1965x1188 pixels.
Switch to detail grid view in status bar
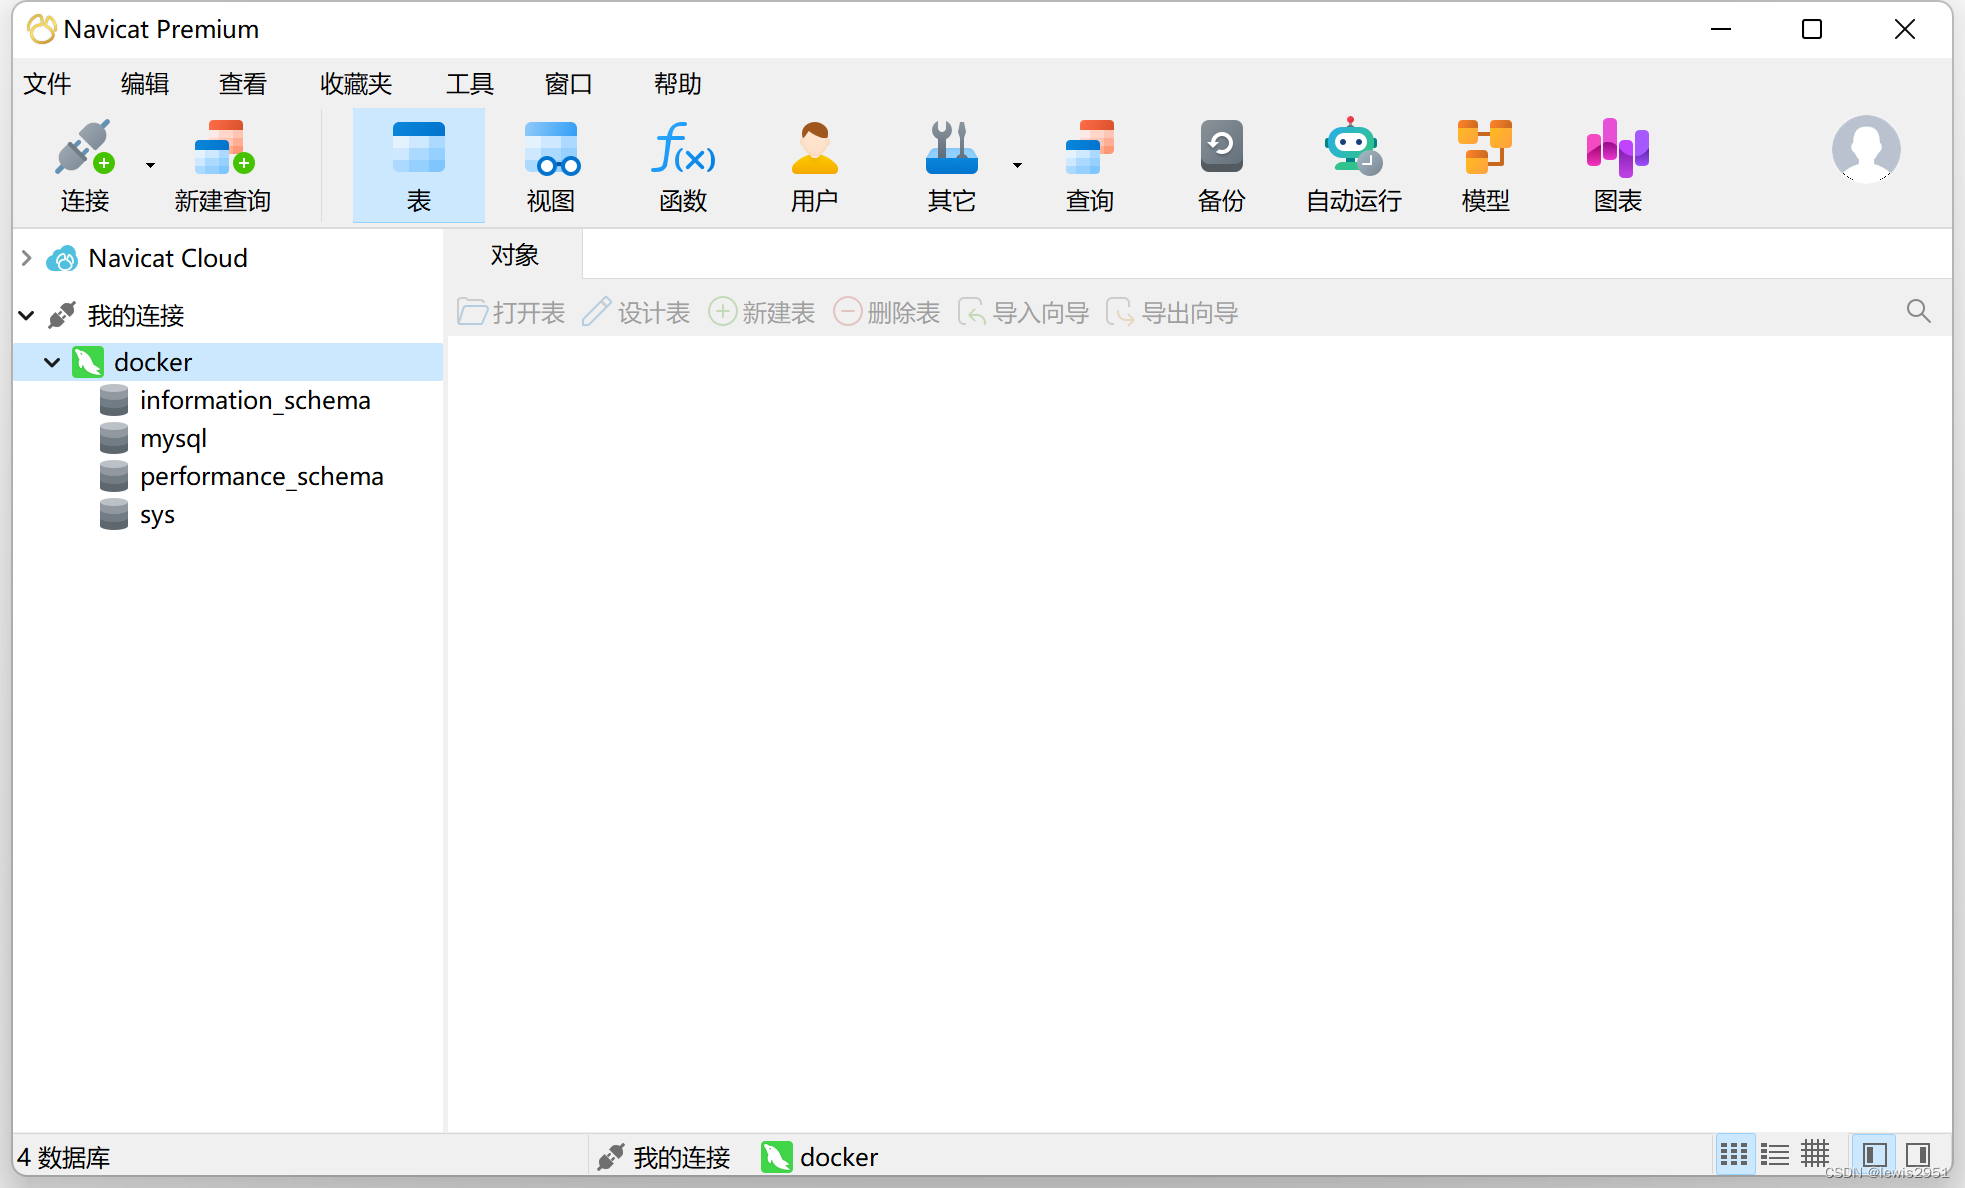[1815, 1155]
